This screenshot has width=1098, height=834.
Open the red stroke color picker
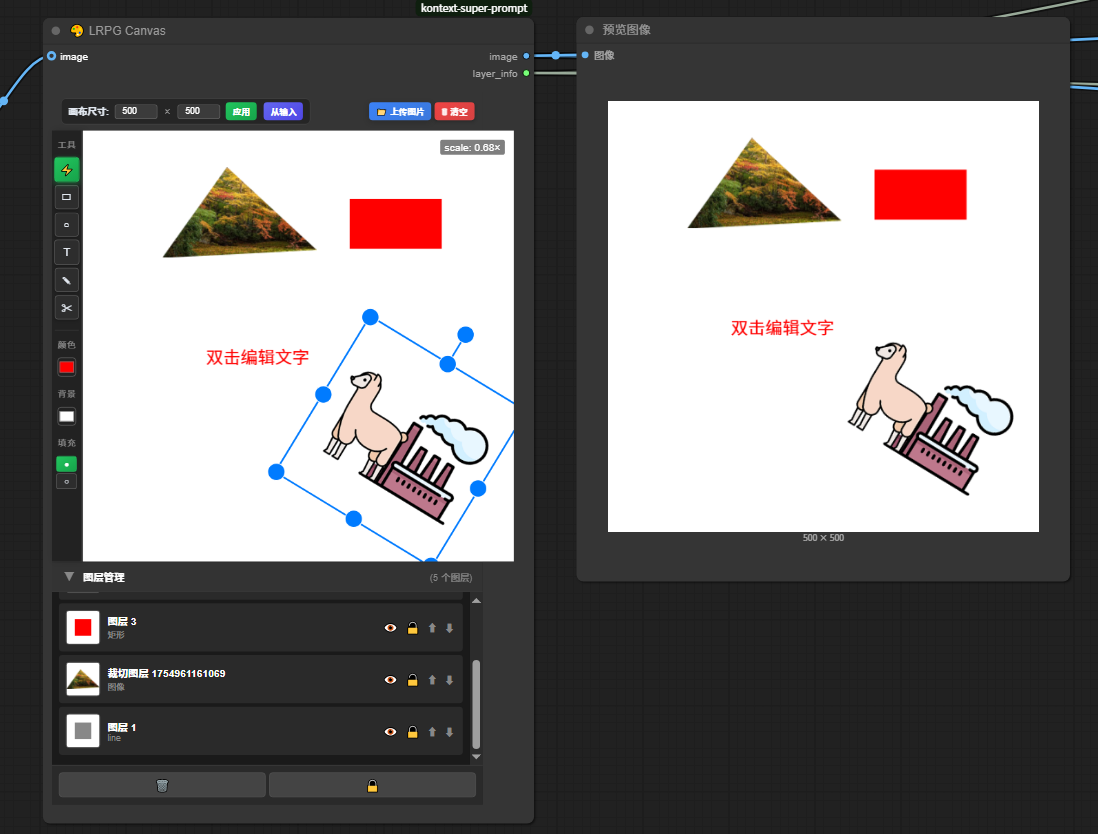(x=67, y=367)
